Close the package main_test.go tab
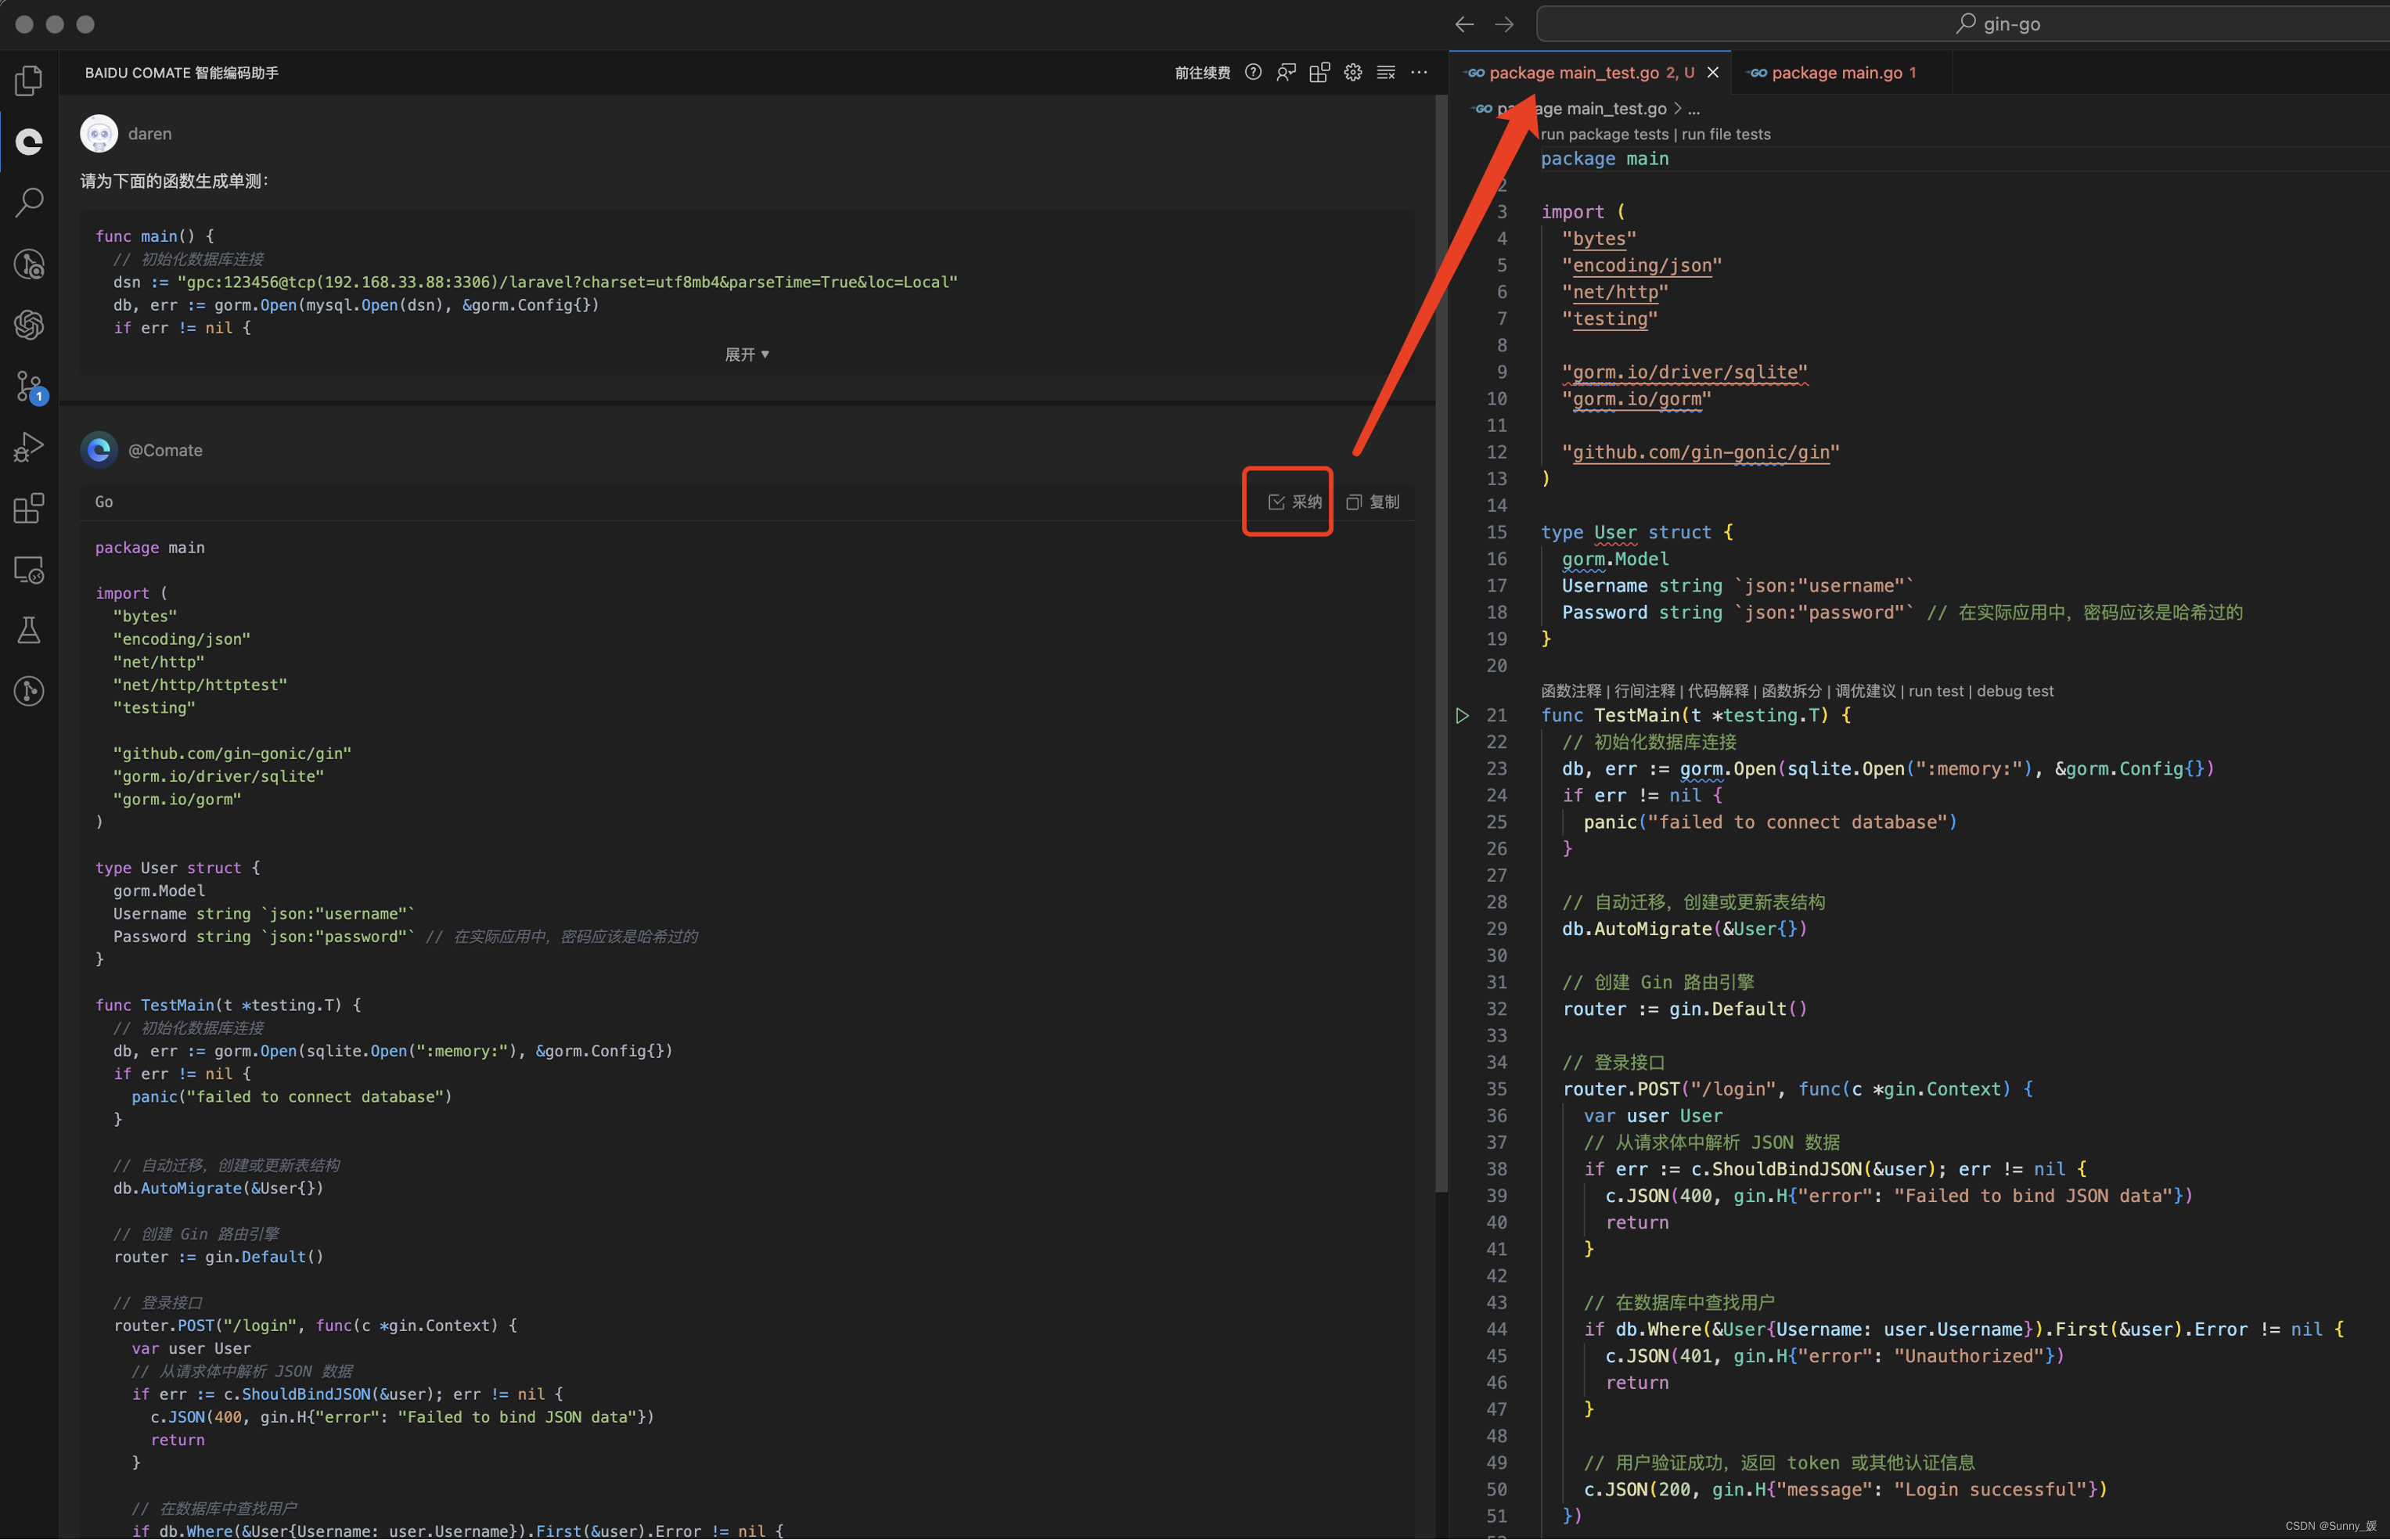The image size is (2390, 1540). click(x=1713, y=72)
